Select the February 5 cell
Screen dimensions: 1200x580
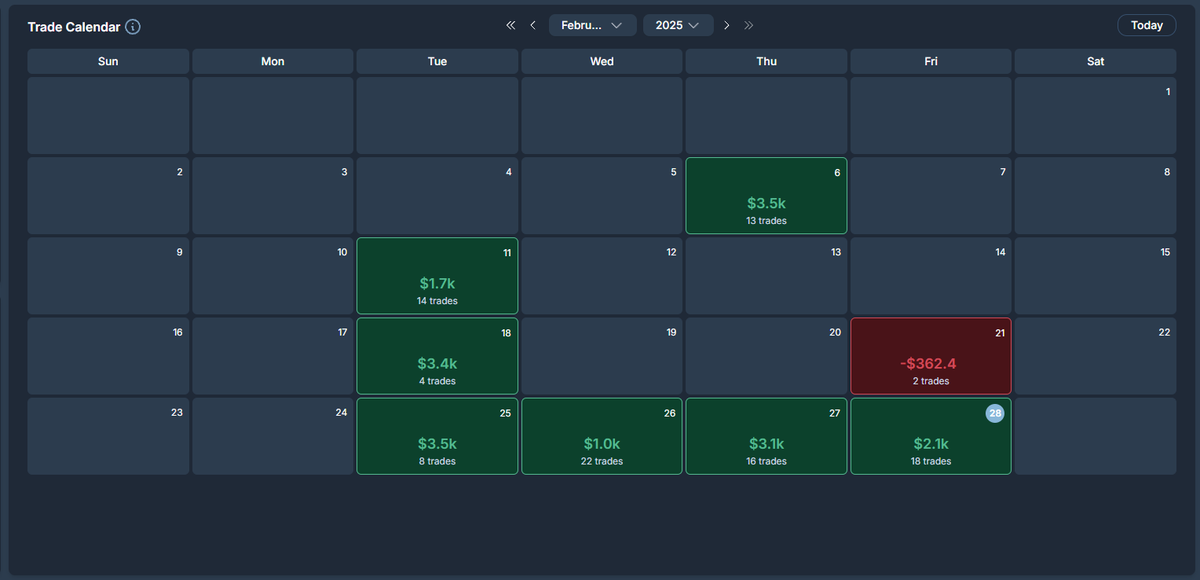click(602, 195)
